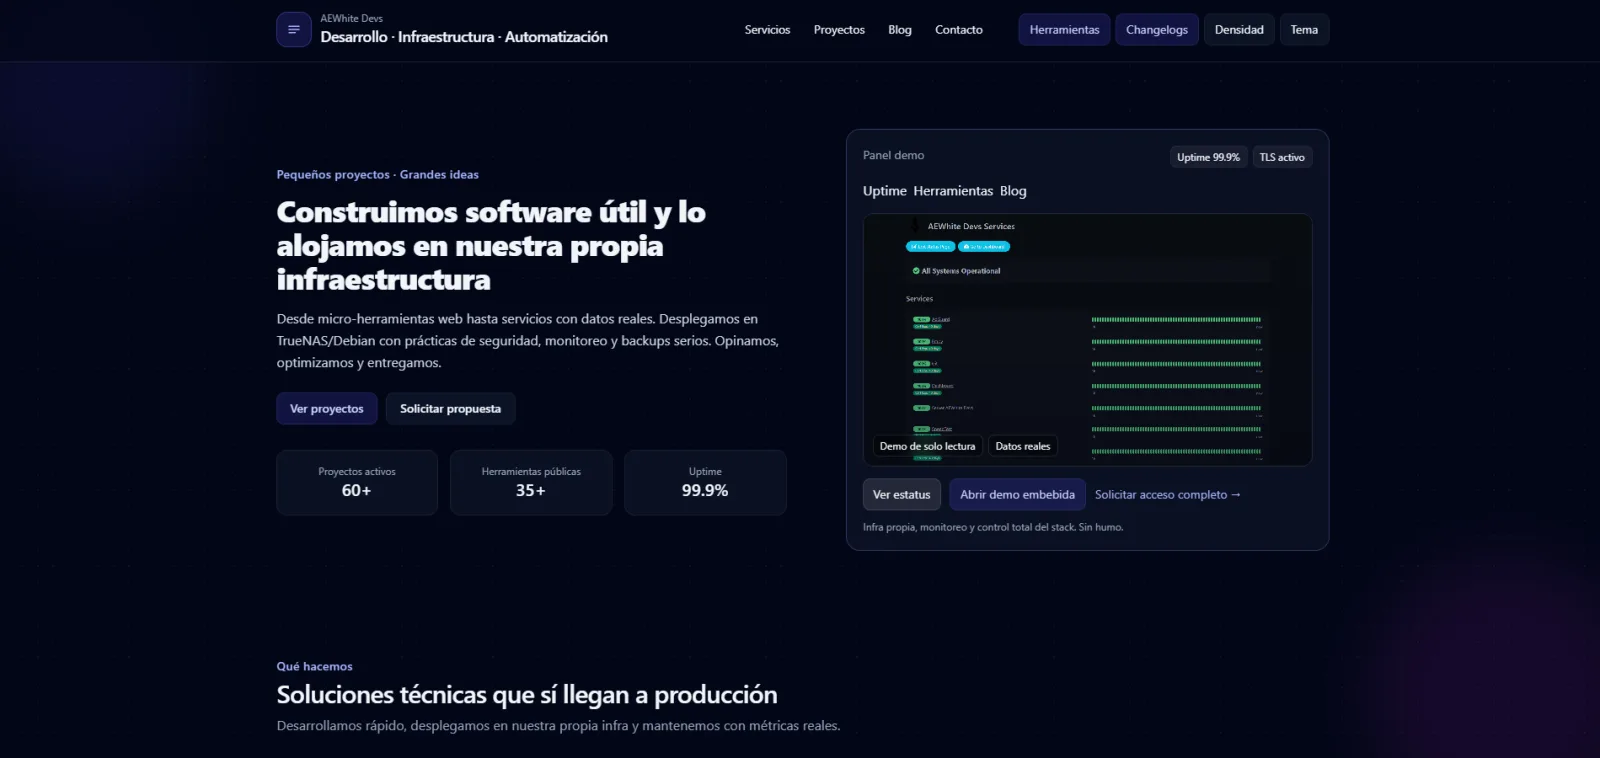Follow the Solicitar acceso completo link
The width and height of the screenshot is (1600, 758).
(x=1167, y=495)
